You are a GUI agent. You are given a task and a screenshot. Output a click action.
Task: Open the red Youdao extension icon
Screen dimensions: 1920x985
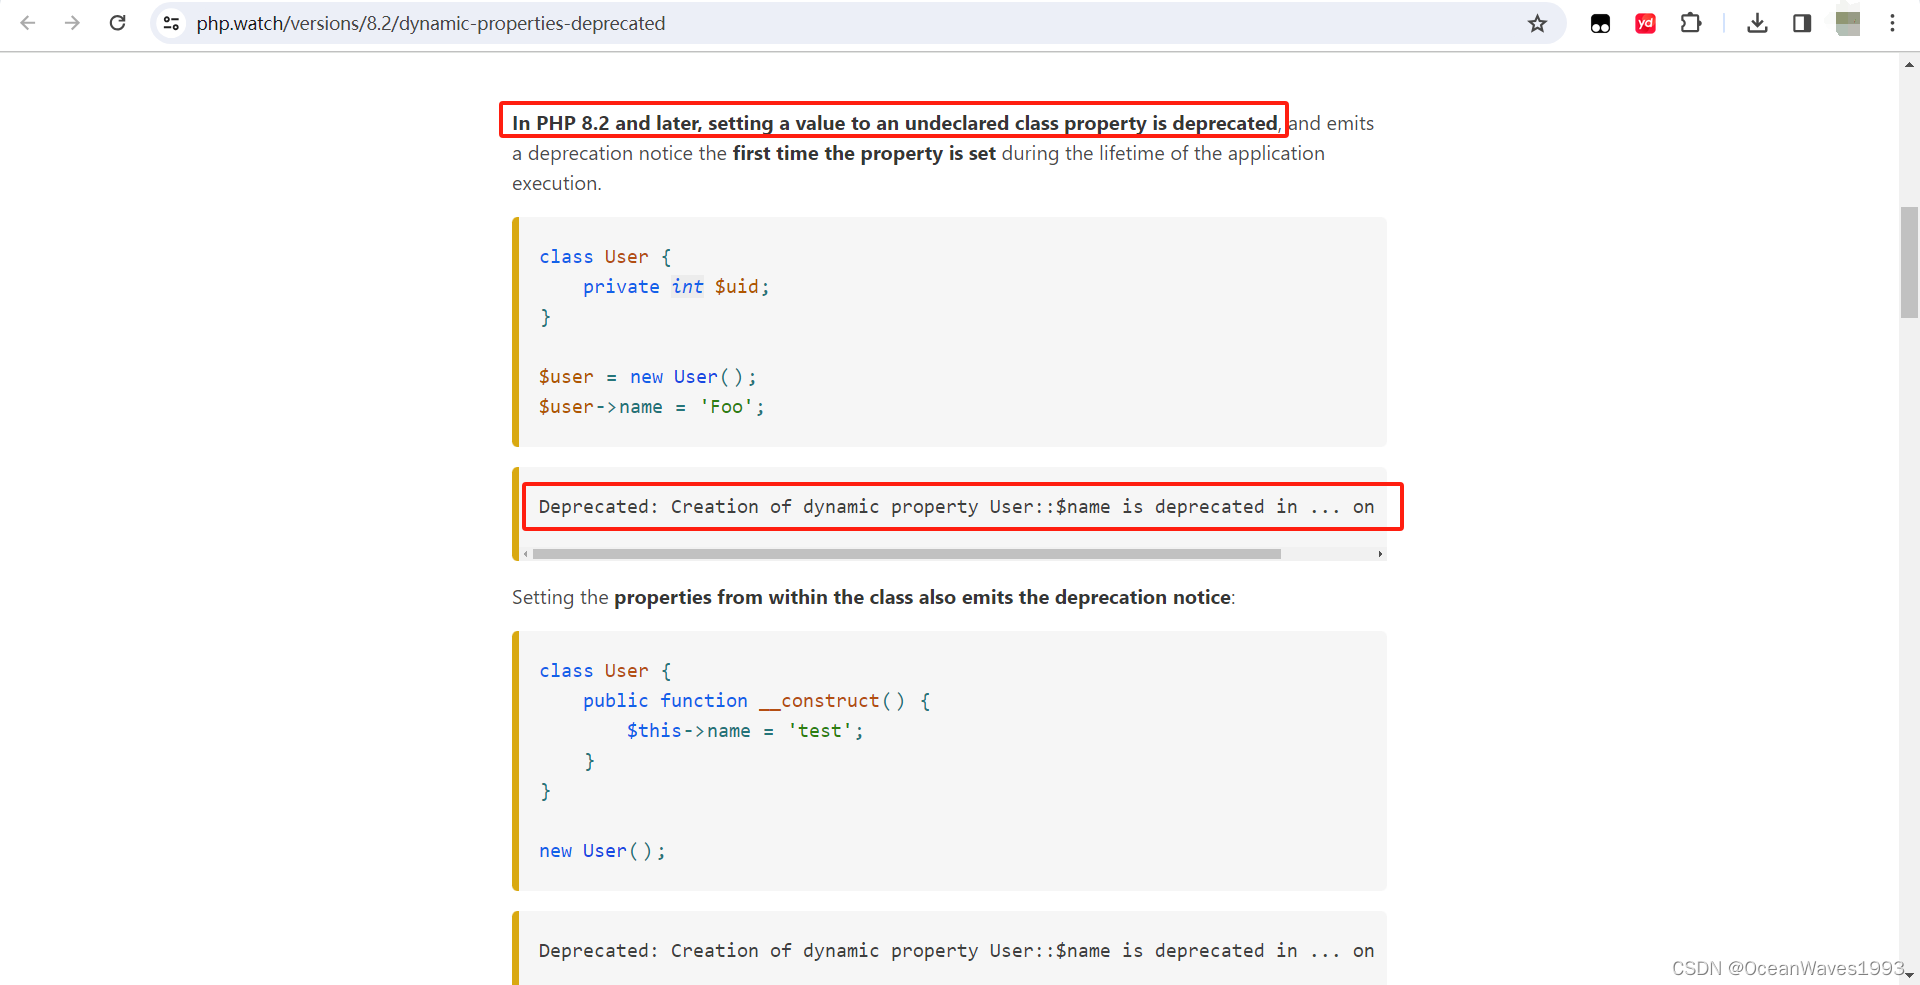(1645, 23)
